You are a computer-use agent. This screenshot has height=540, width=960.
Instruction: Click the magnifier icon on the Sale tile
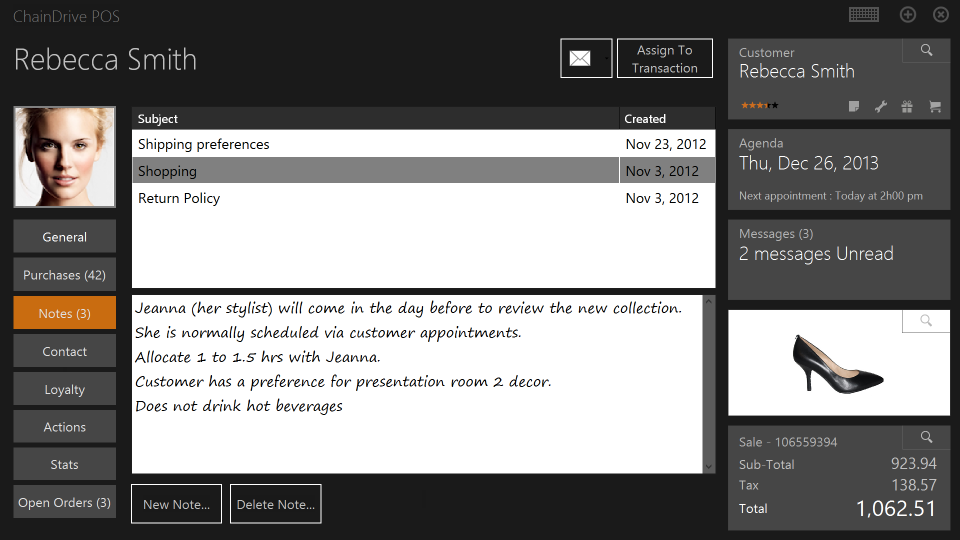point(926,437)
